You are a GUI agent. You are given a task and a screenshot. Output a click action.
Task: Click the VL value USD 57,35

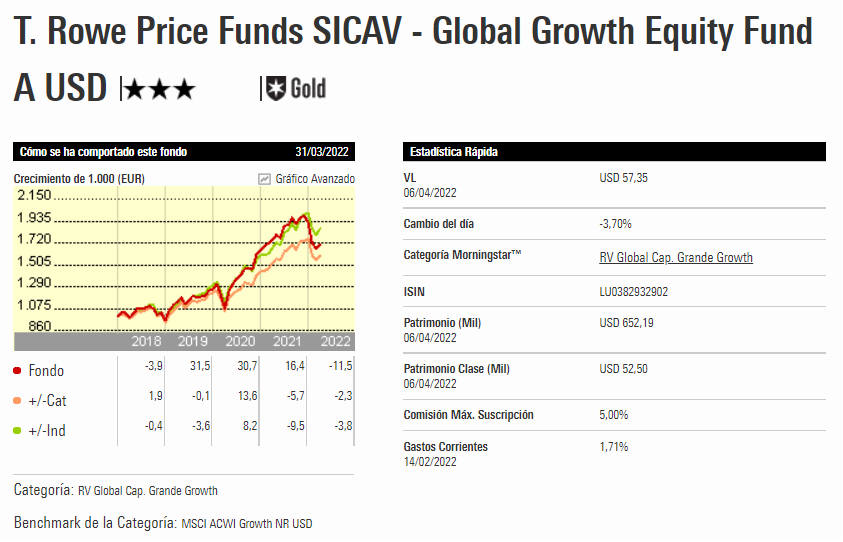624,177
